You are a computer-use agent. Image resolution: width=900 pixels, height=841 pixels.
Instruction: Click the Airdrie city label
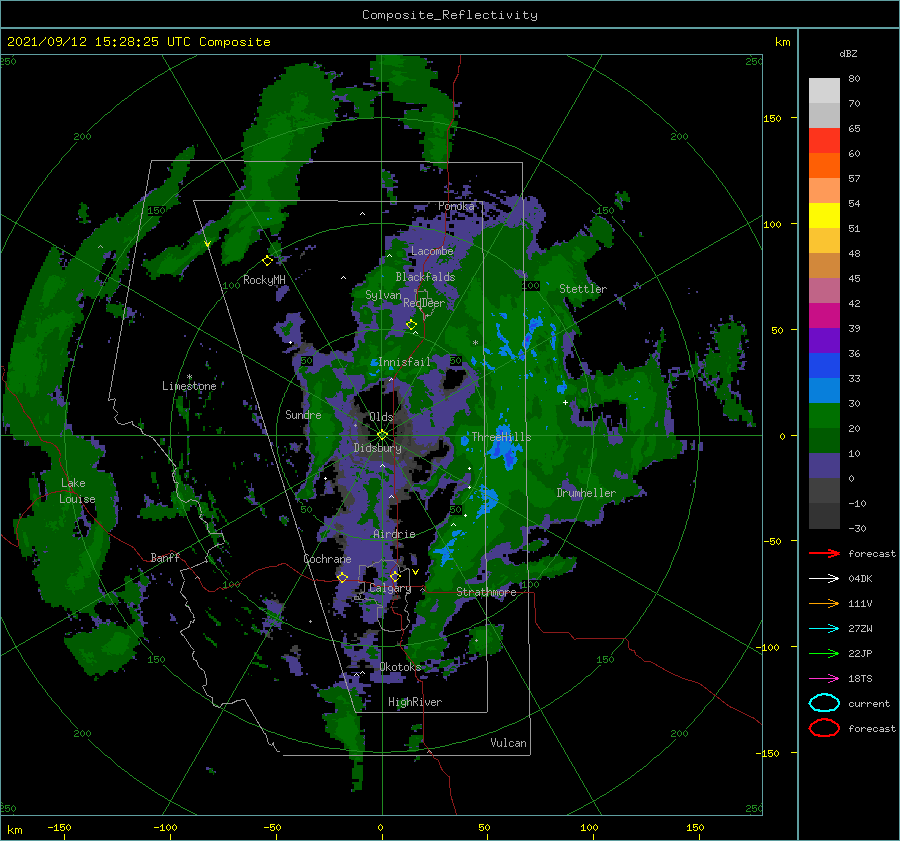(394, 534)
